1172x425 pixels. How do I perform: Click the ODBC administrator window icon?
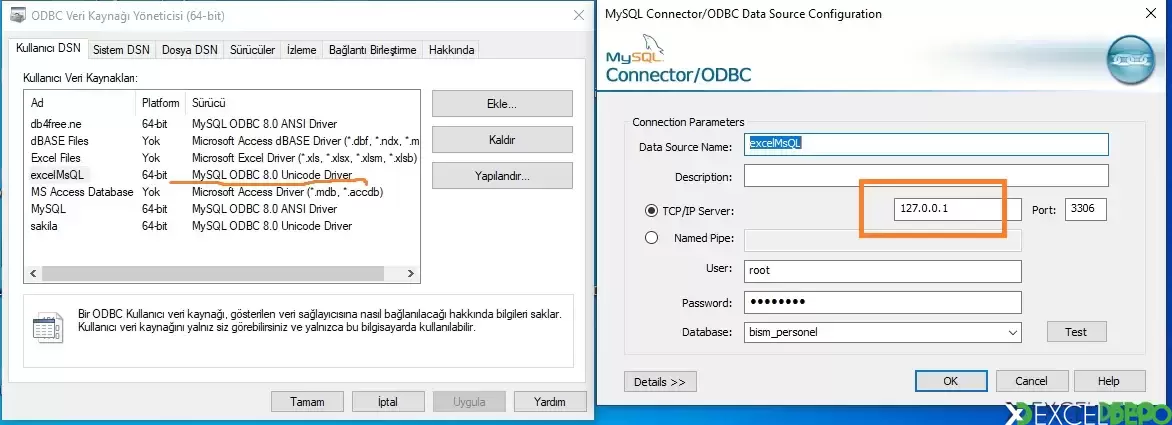[19, 15]
